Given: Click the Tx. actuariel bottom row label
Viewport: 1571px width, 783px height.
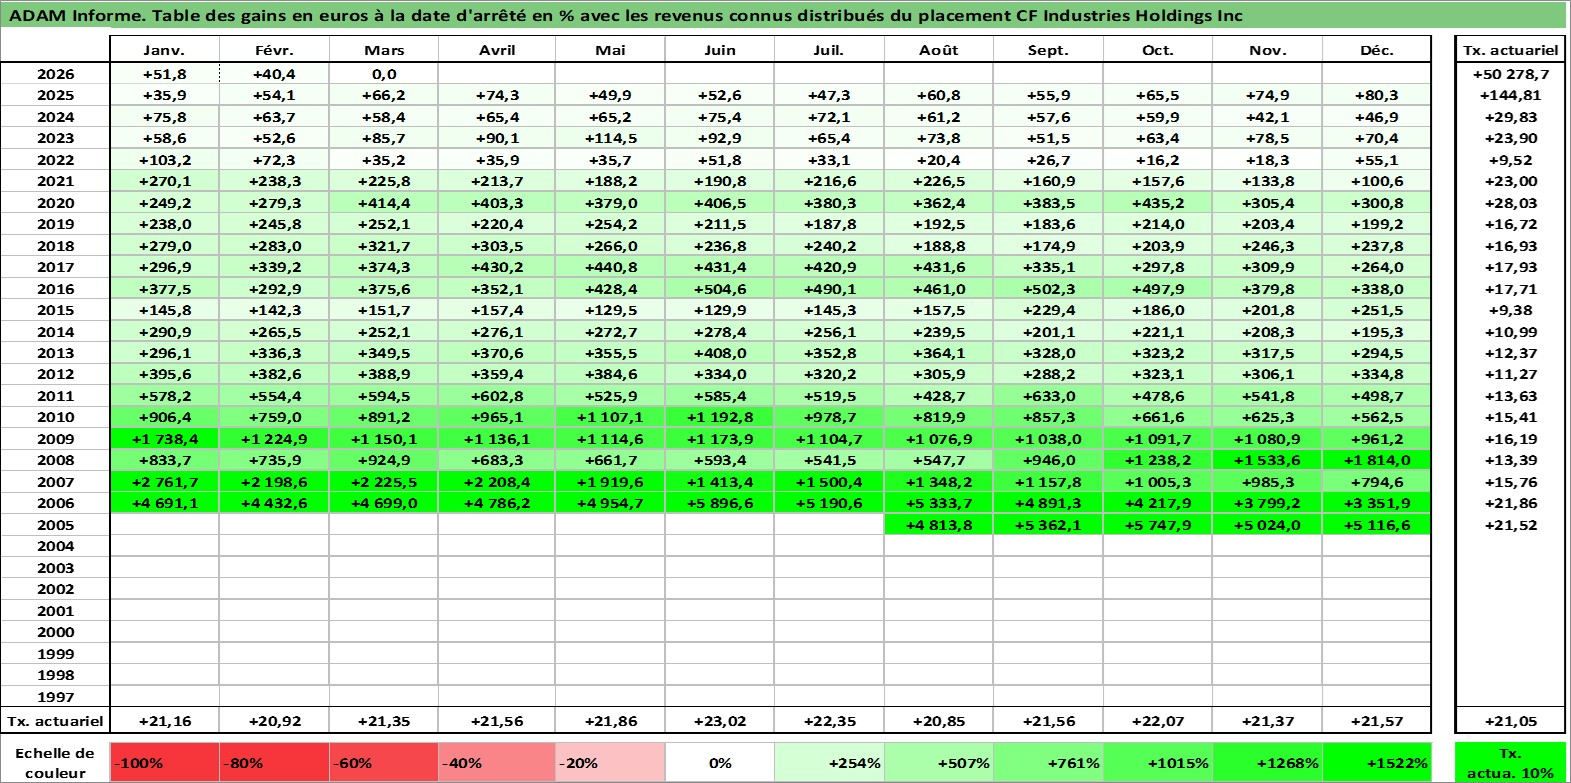Looking at the screenshot, I should (x=55, y=721).
